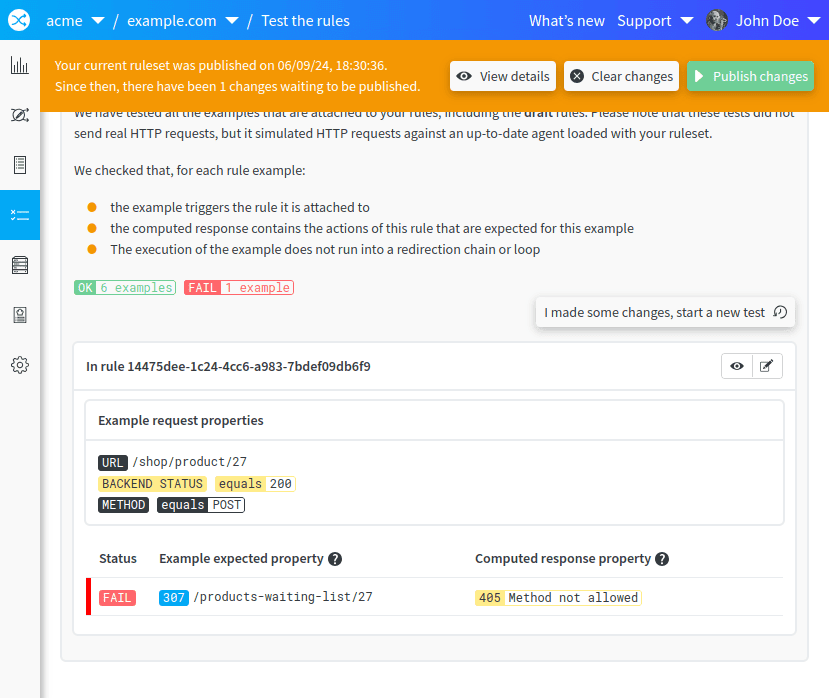Edit rule 14475dee with the pencil icon
The height and width of the screenshot is (698, 829).
[x=767, y=366]
